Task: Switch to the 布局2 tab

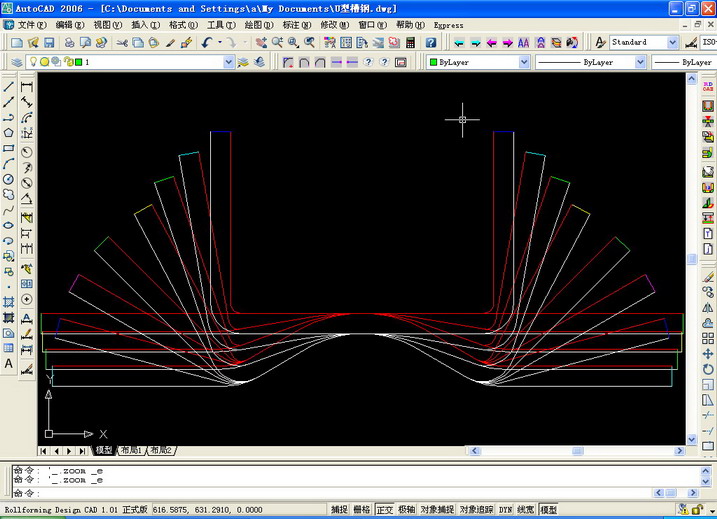Action: click(x=161, y=450)
